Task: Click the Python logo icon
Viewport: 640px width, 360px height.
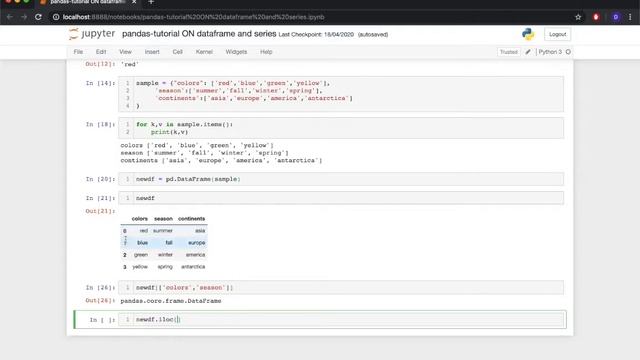Action: click(x=528, y=34)
